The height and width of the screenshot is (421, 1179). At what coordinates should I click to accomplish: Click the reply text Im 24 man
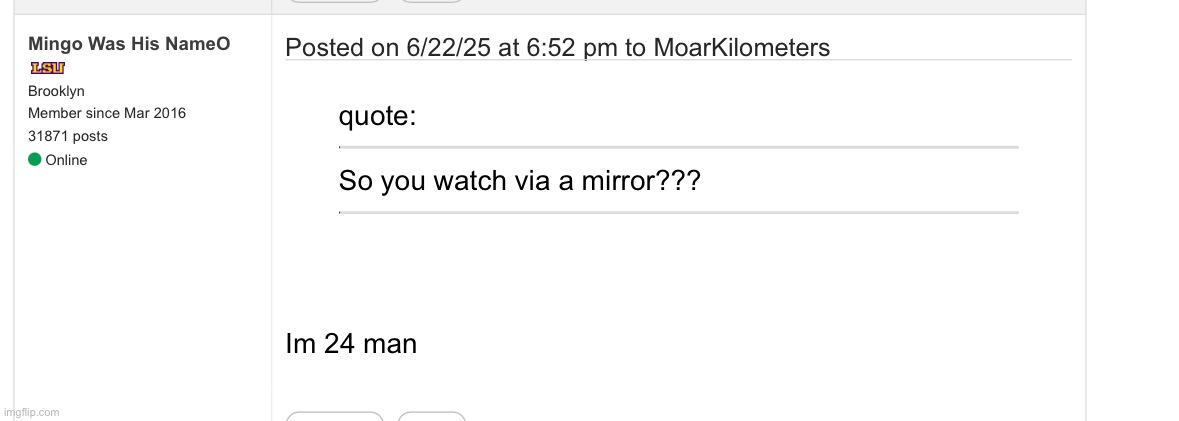point(351,344)
